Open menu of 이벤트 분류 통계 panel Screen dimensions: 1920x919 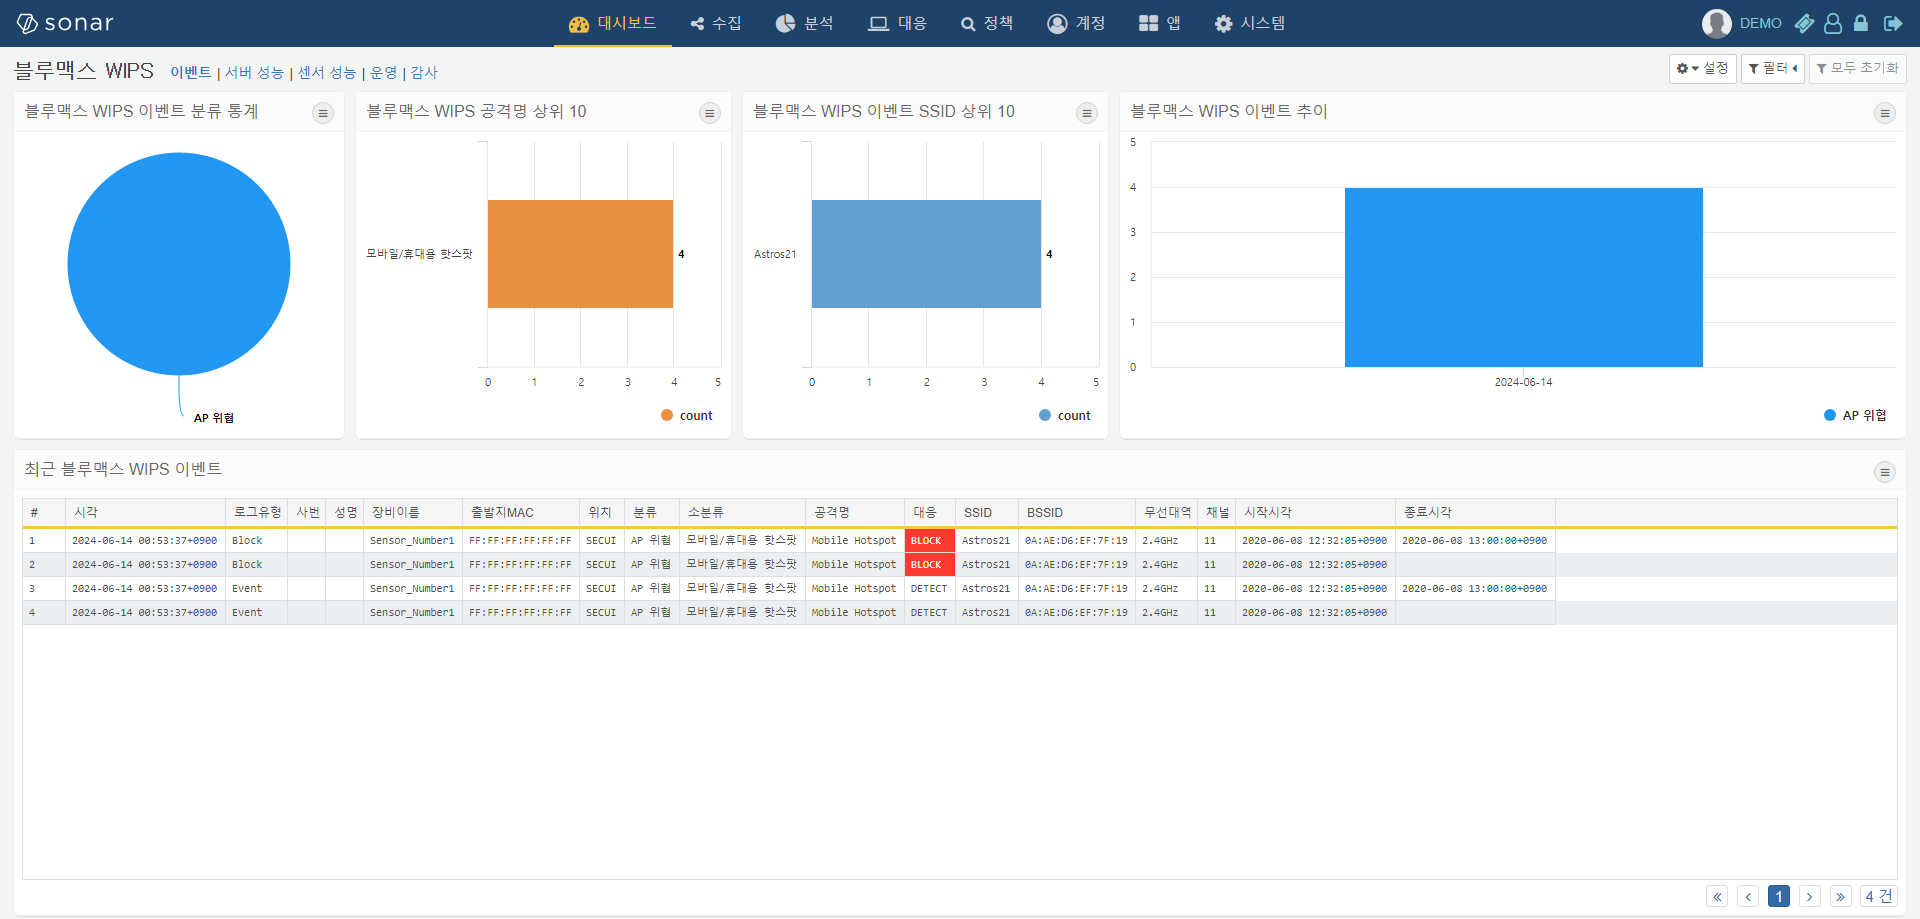point(323,113)
